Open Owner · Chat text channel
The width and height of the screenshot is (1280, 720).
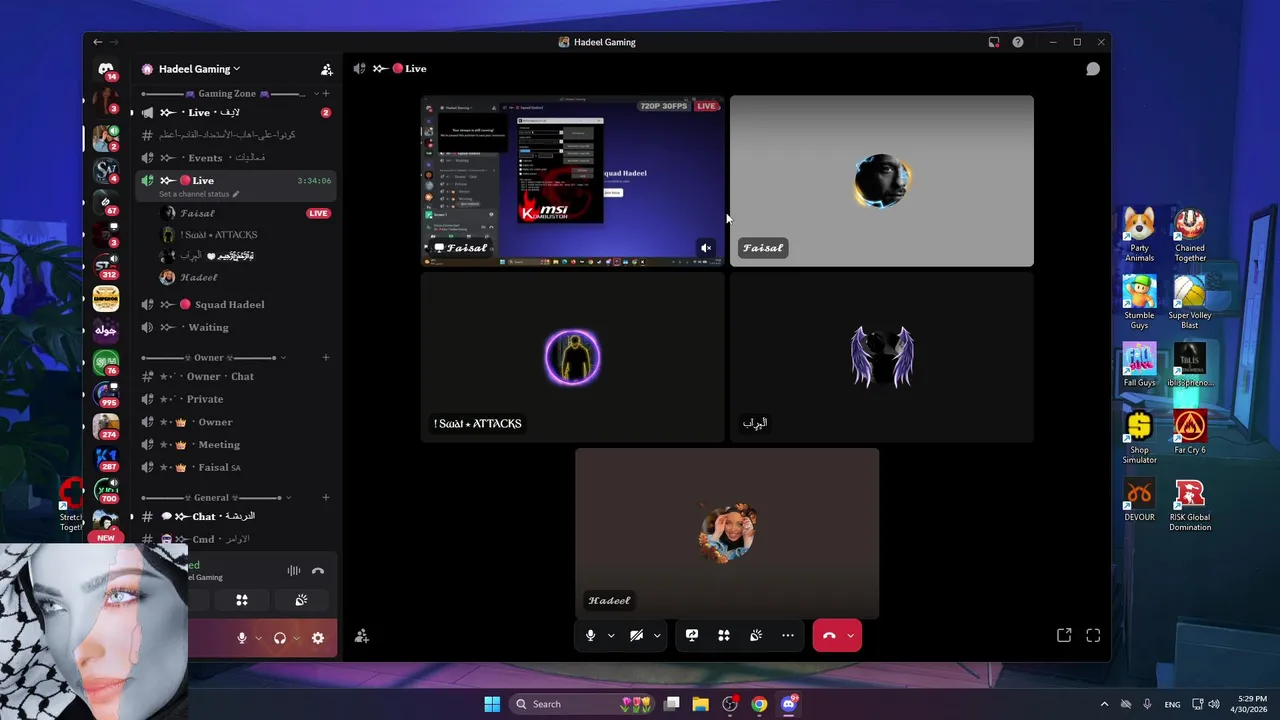click(236, 376)
